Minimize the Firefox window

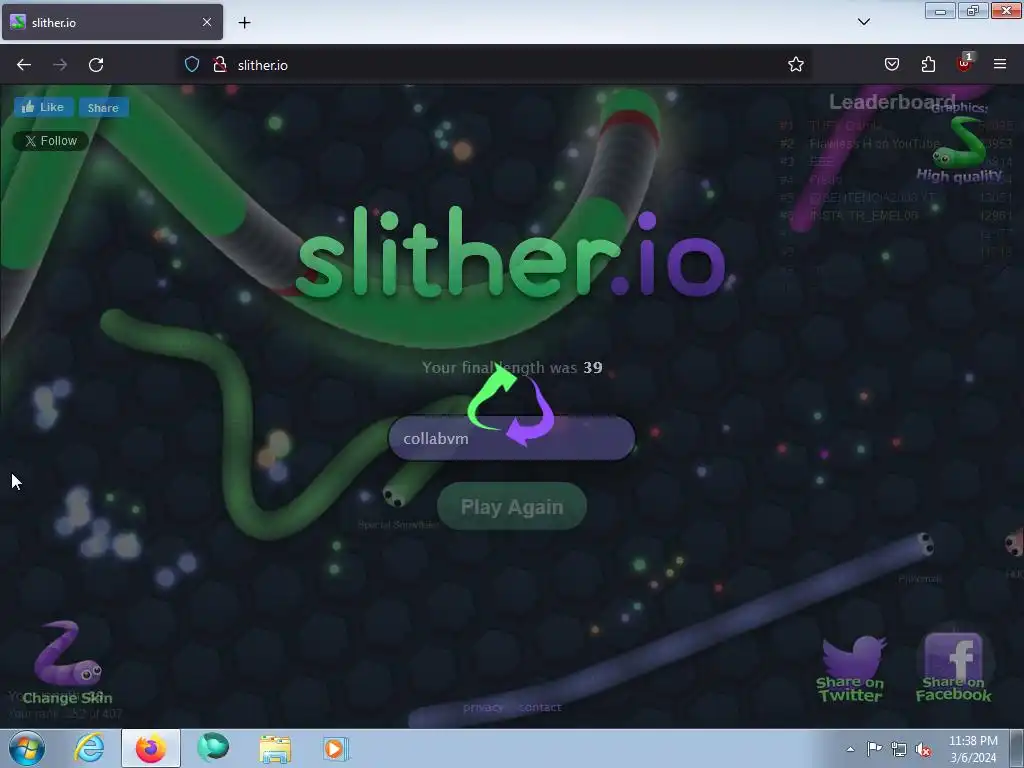(x=940, y=10)
